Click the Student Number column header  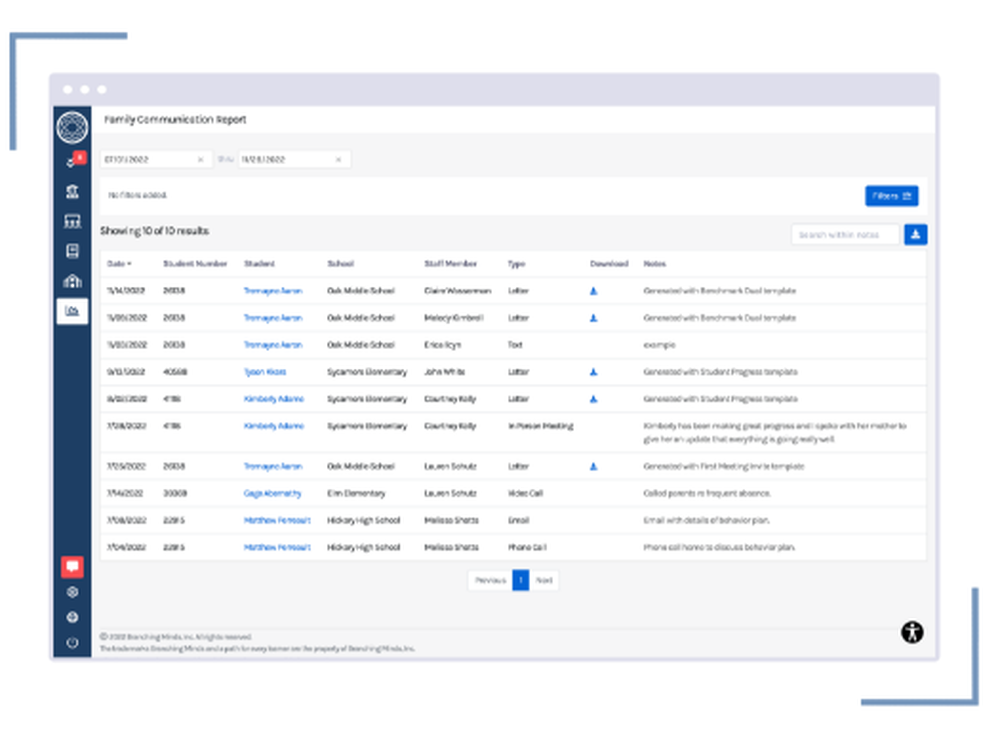tap(195, 263)
